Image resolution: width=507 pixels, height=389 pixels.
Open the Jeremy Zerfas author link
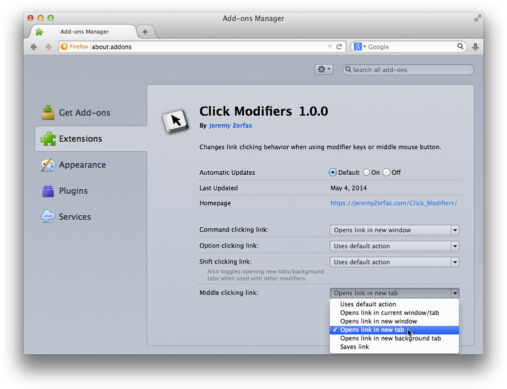(230, 126)
